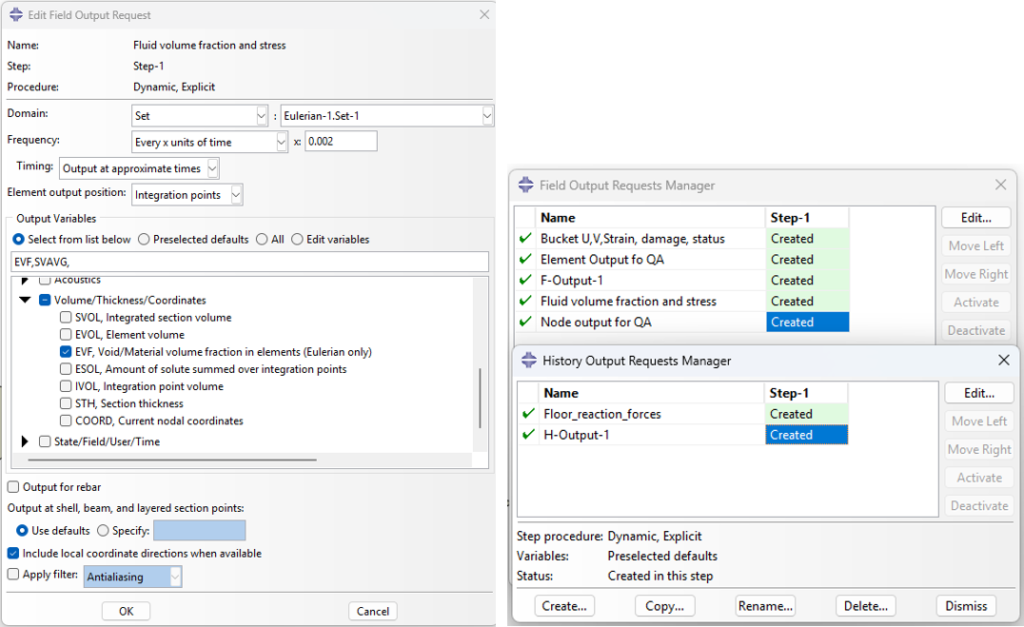
Task: Collapse the Volume/Thickness/Coordinates tree section
Action: (x=25, y=300)
